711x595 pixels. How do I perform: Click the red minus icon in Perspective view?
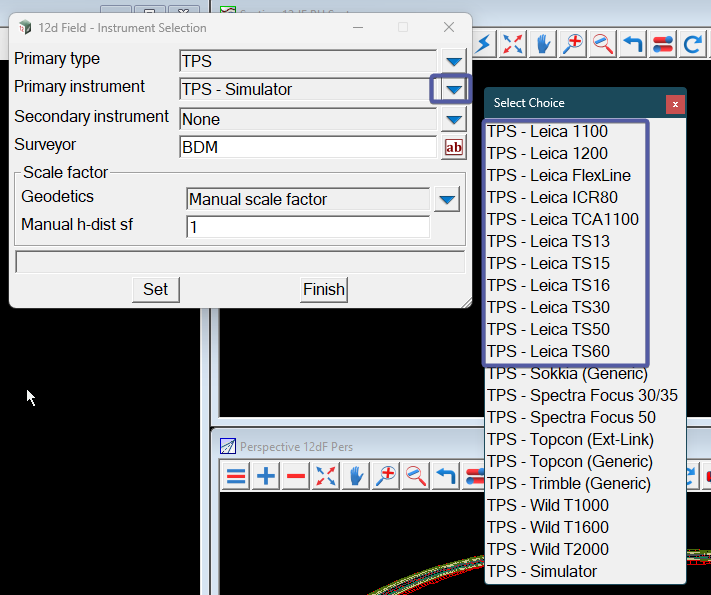(296, 476)
